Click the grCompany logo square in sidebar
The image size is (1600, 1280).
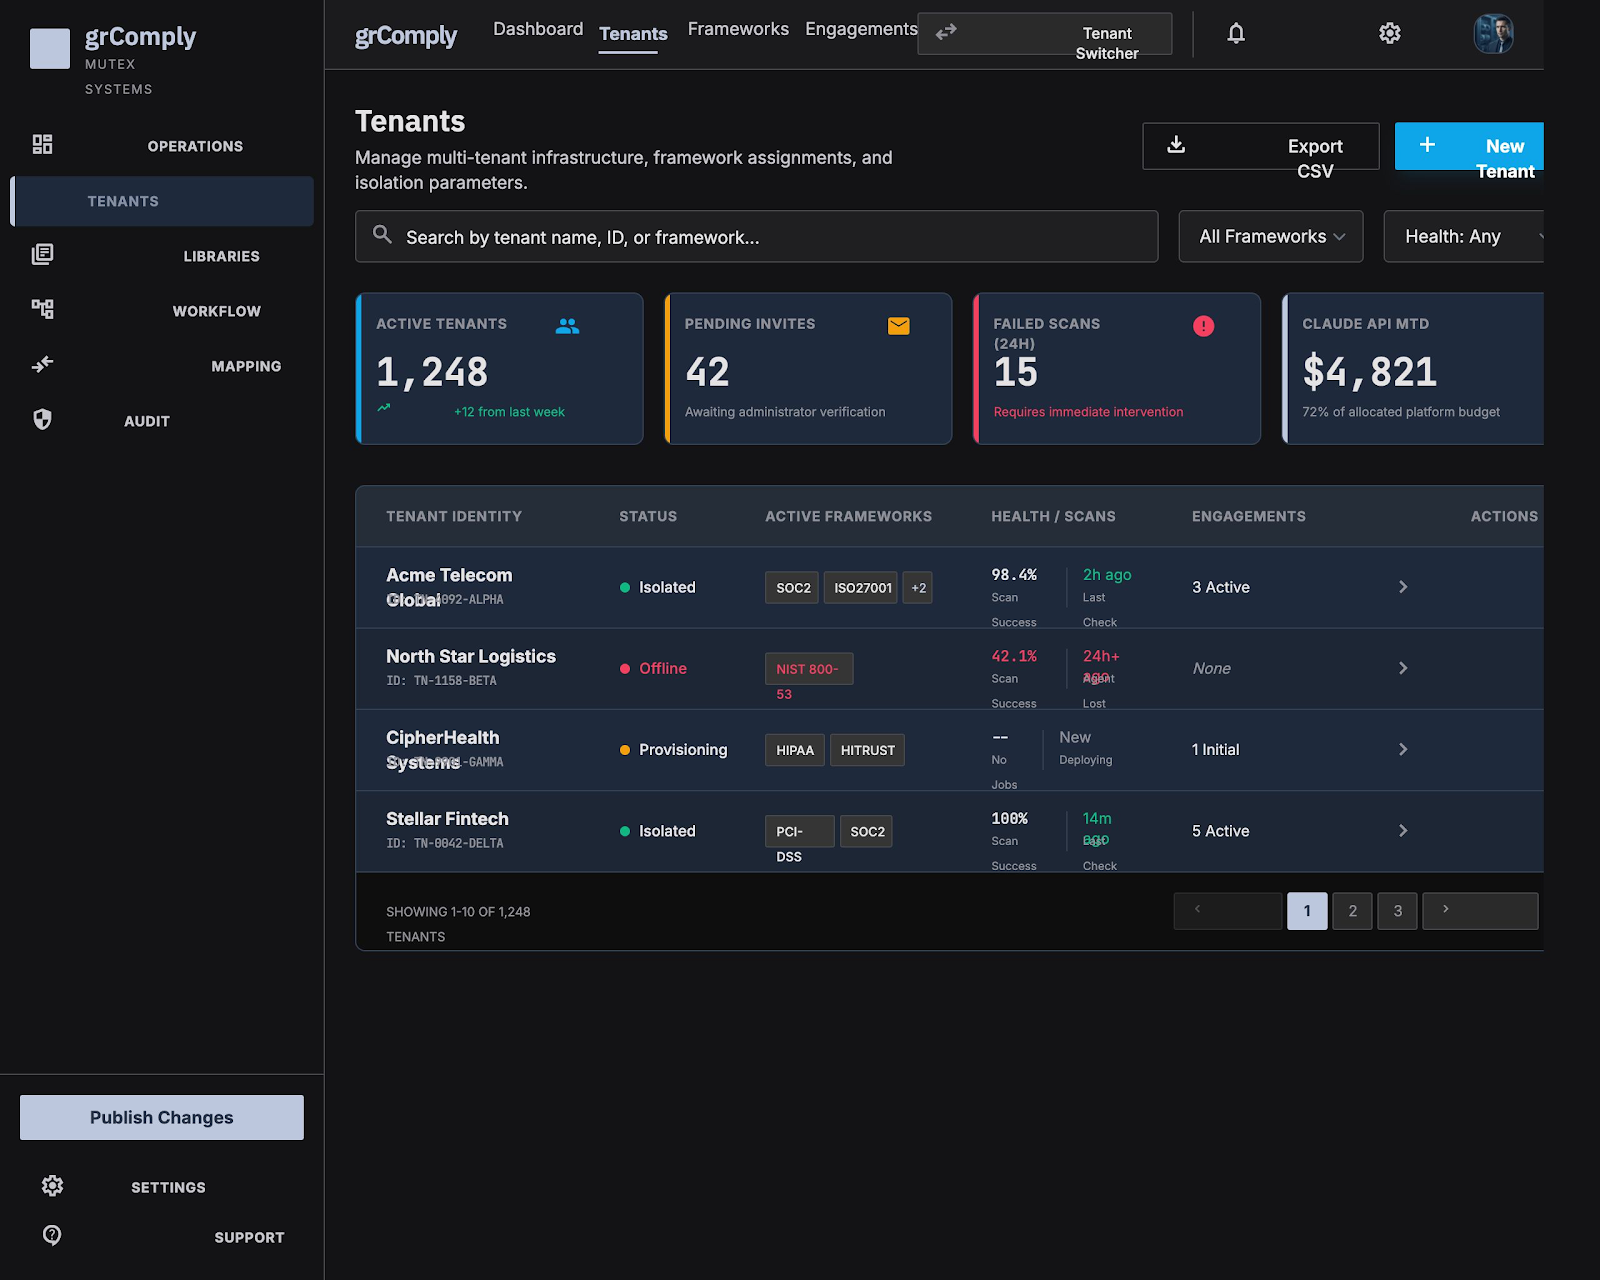tap(50, 48)
